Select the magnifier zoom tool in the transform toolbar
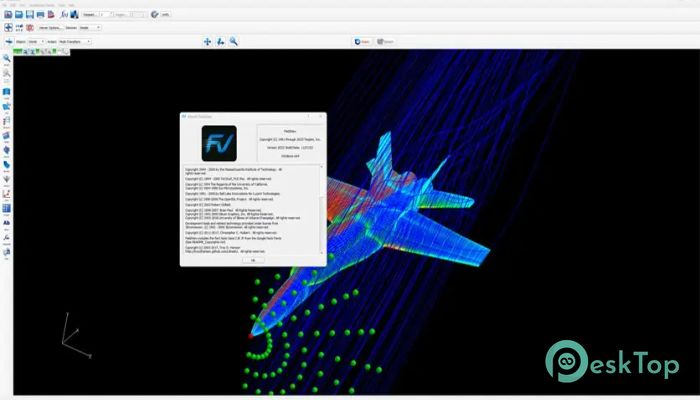Screen dimensions: 700x400 click(233, 42)
